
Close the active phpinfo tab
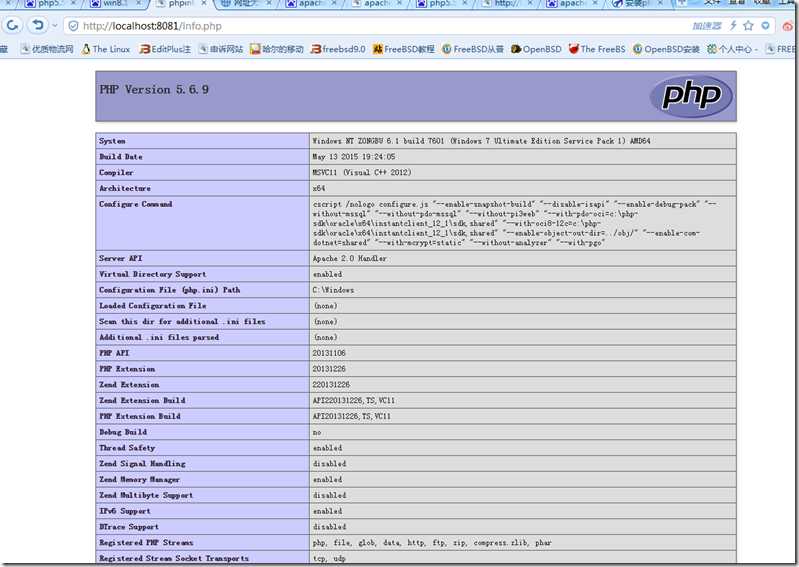(204, 4)
